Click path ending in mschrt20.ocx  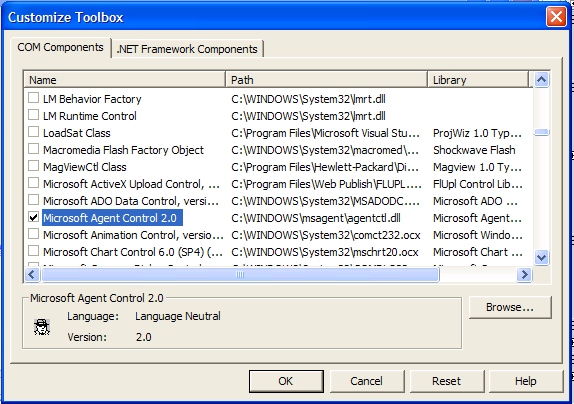pyautogui.click(x=325, y=252)
